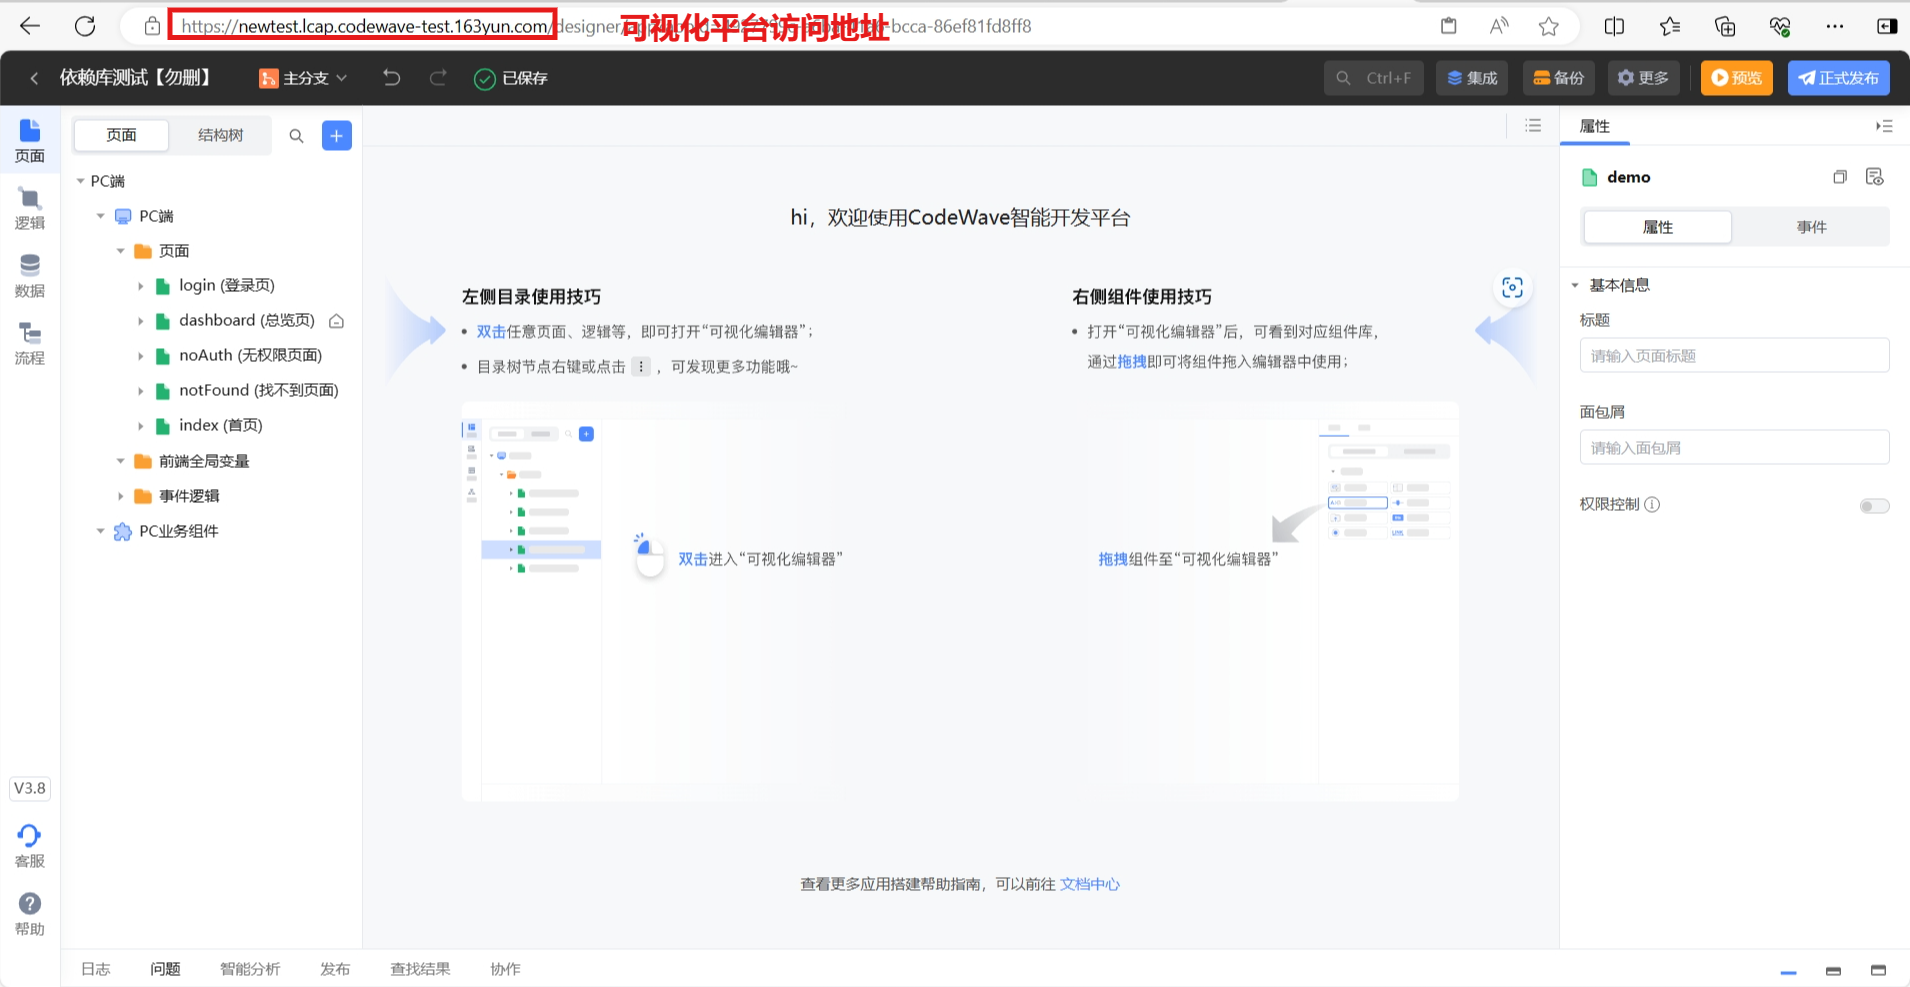This screenshot has width=1910, height=987.
Task: Select the 属性 segmented tab
Action: 1657,227
